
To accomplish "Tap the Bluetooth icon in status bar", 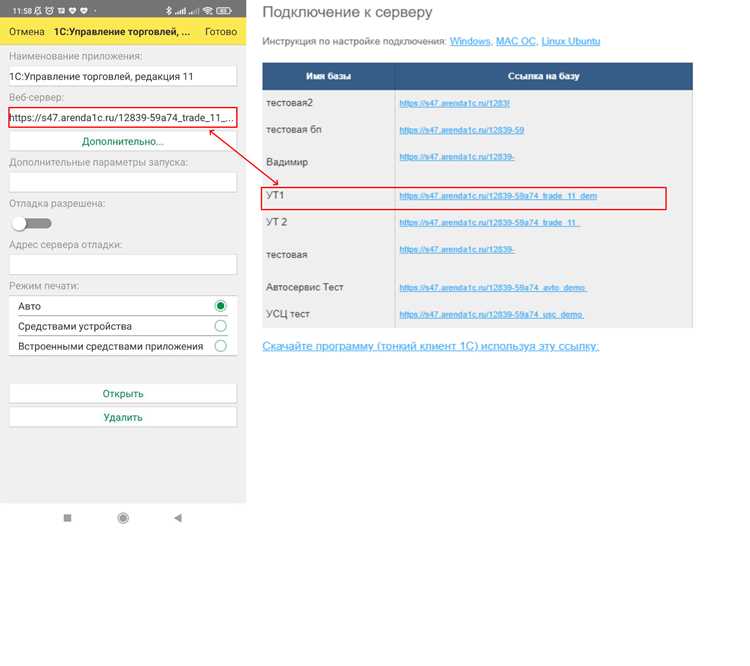I will 168,10.
